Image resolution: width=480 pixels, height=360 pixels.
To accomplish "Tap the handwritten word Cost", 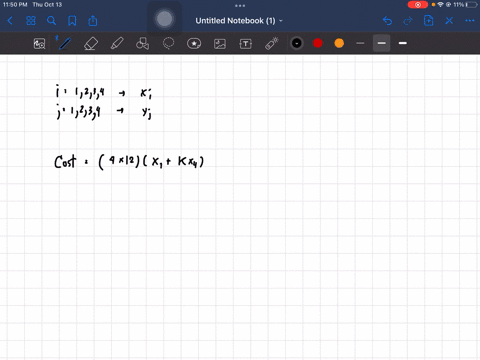I will coord(65,162).
